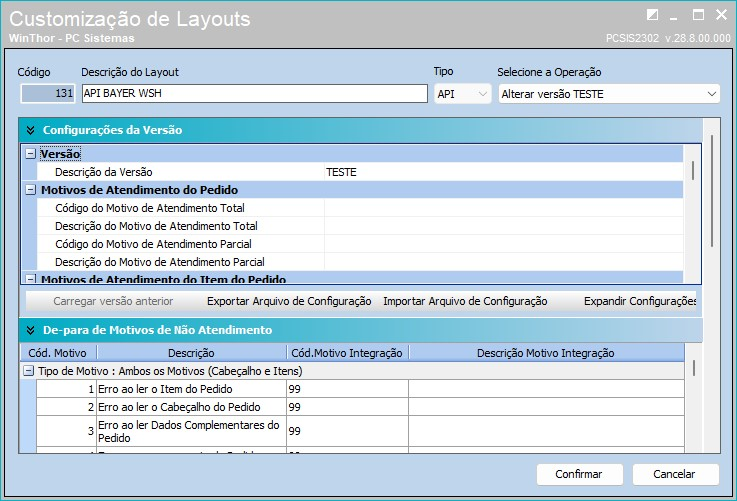The height and width of the screenshot is (501, 737).
Task: Click Exportar Arquivo de Configuração
Action: (289, 301)
